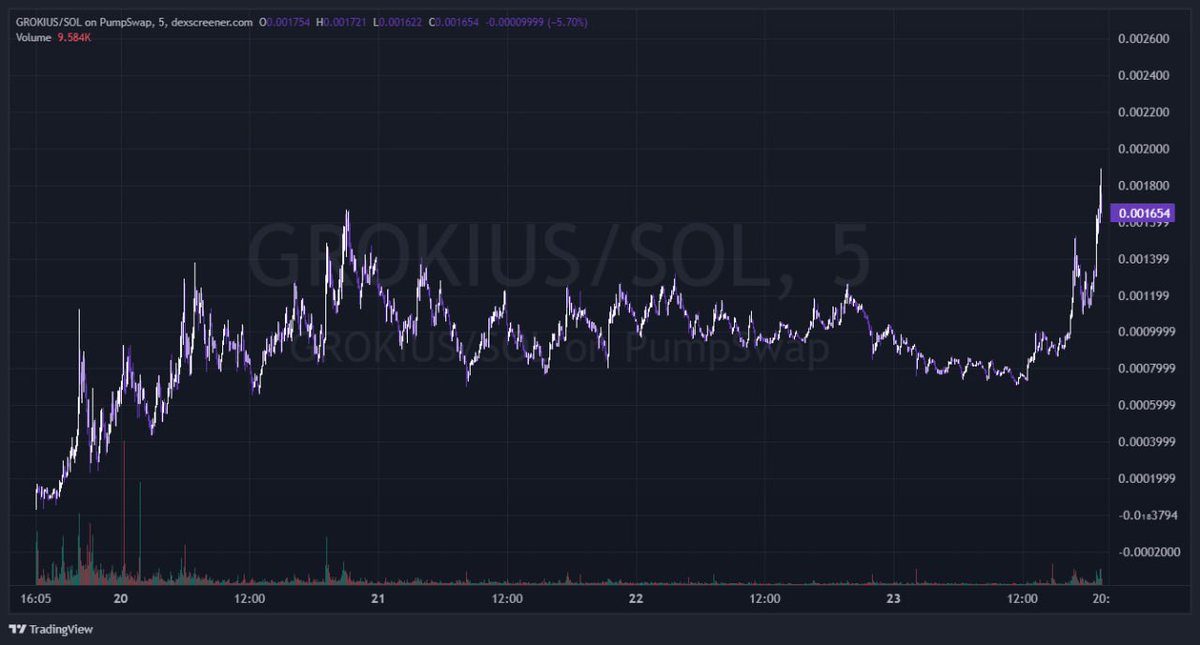Image resolution: width=1200 pixels, height=645 pixels.
Task: Click the date label 23 on time axis
Action: pyautogui.click(x=894, y=599)
